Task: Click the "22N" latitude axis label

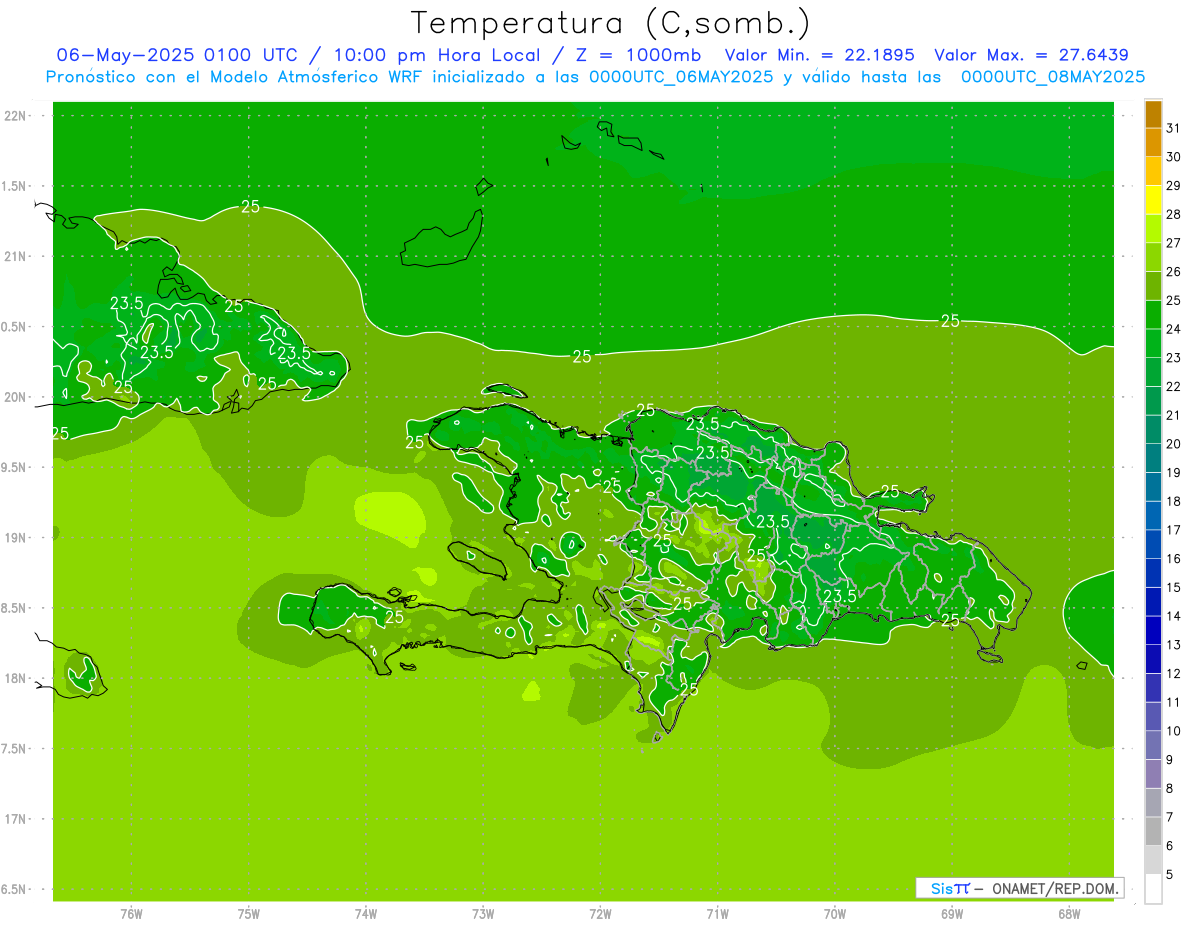Action: [x=17, y=116]
